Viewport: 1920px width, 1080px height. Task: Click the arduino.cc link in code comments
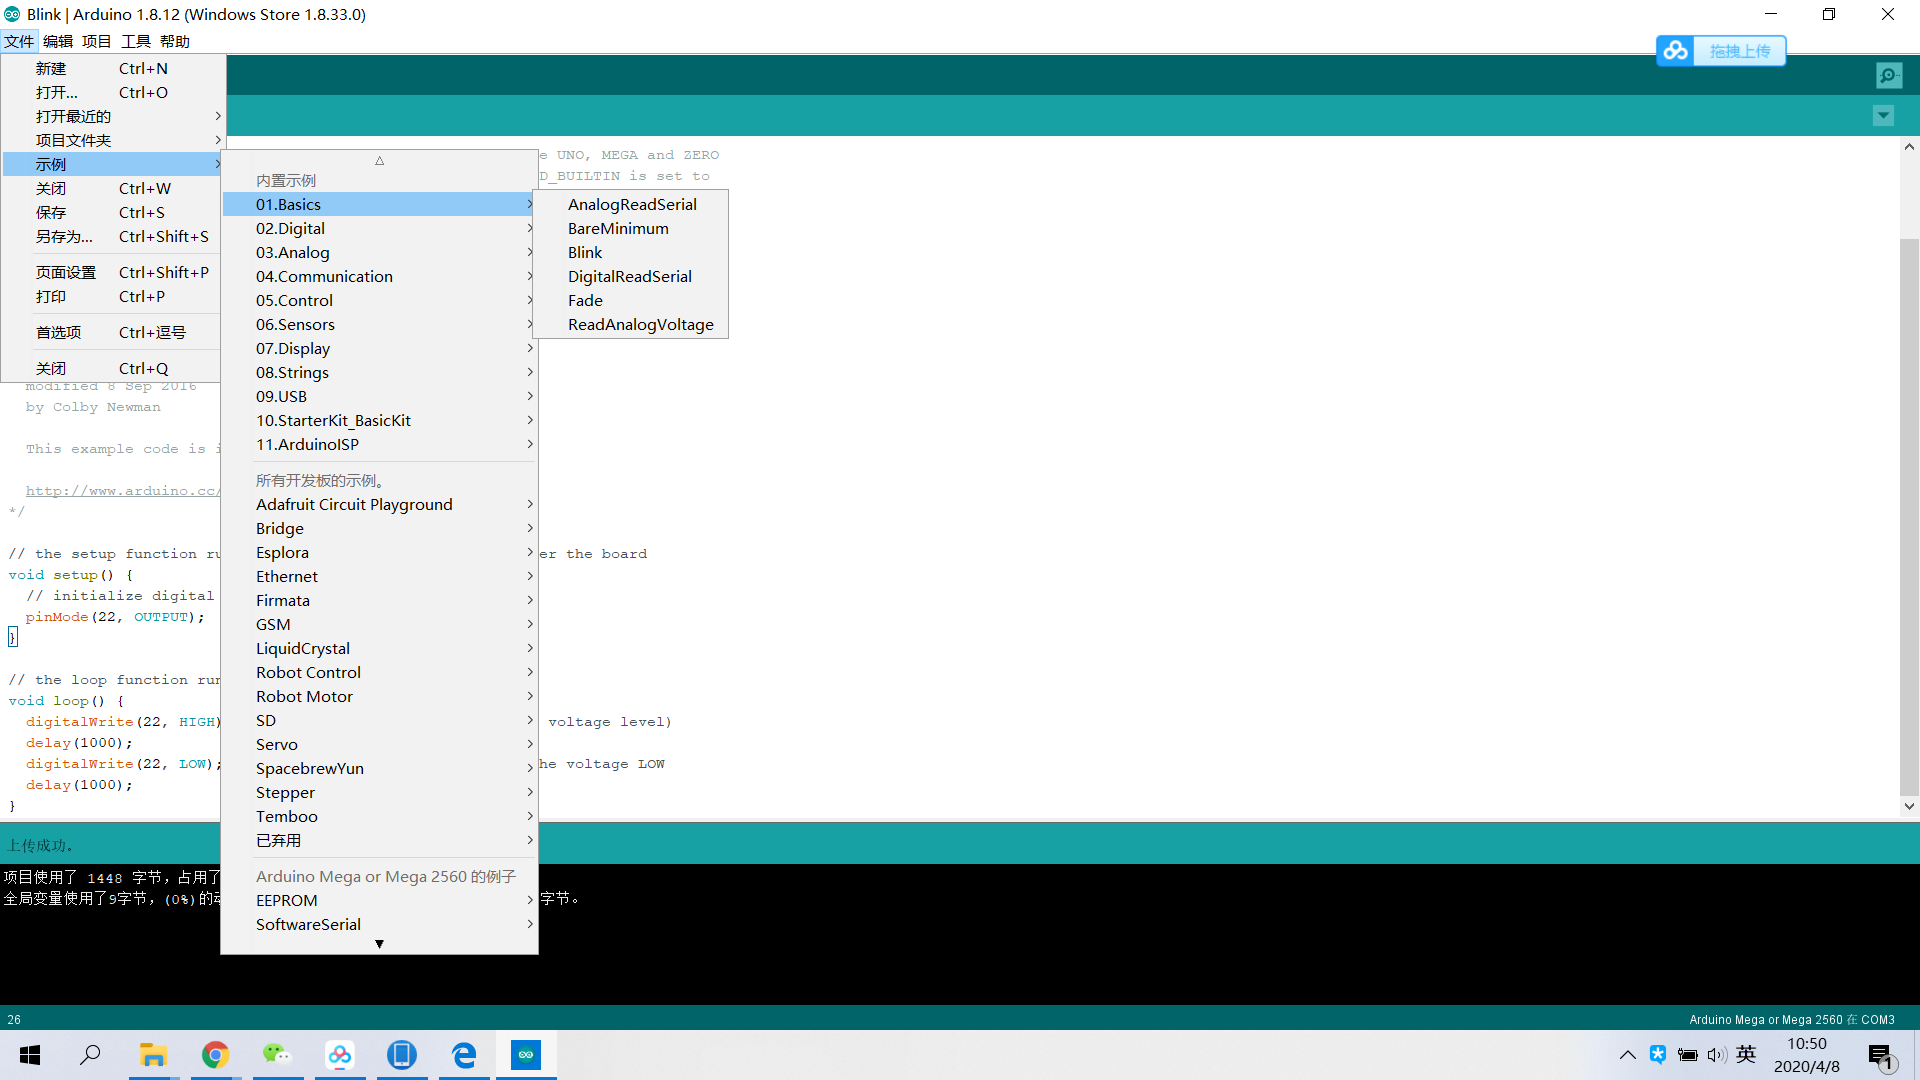122,490
